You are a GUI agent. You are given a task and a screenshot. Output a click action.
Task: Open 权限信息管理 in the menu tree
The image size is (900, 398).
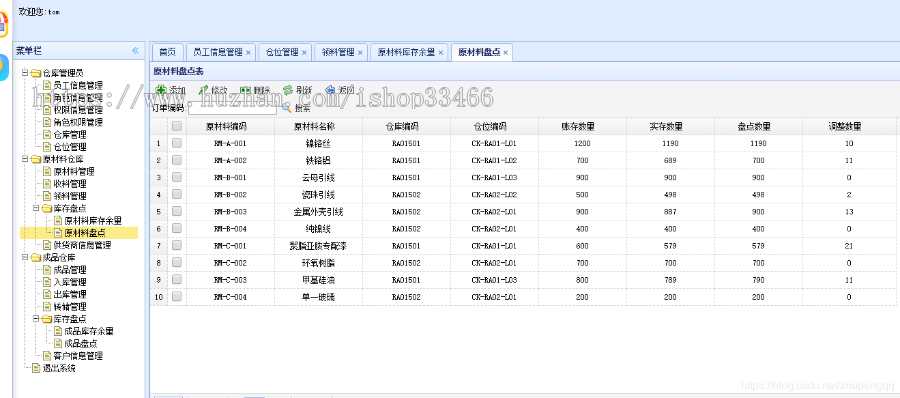(78, 110)
